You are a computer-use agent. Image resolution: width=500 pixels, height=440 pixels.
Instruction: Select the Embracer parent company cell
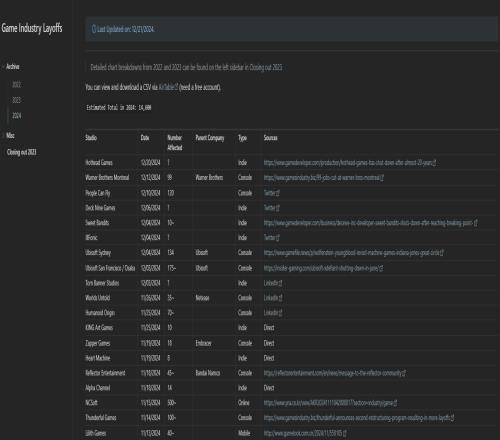(x=203, y=343)
